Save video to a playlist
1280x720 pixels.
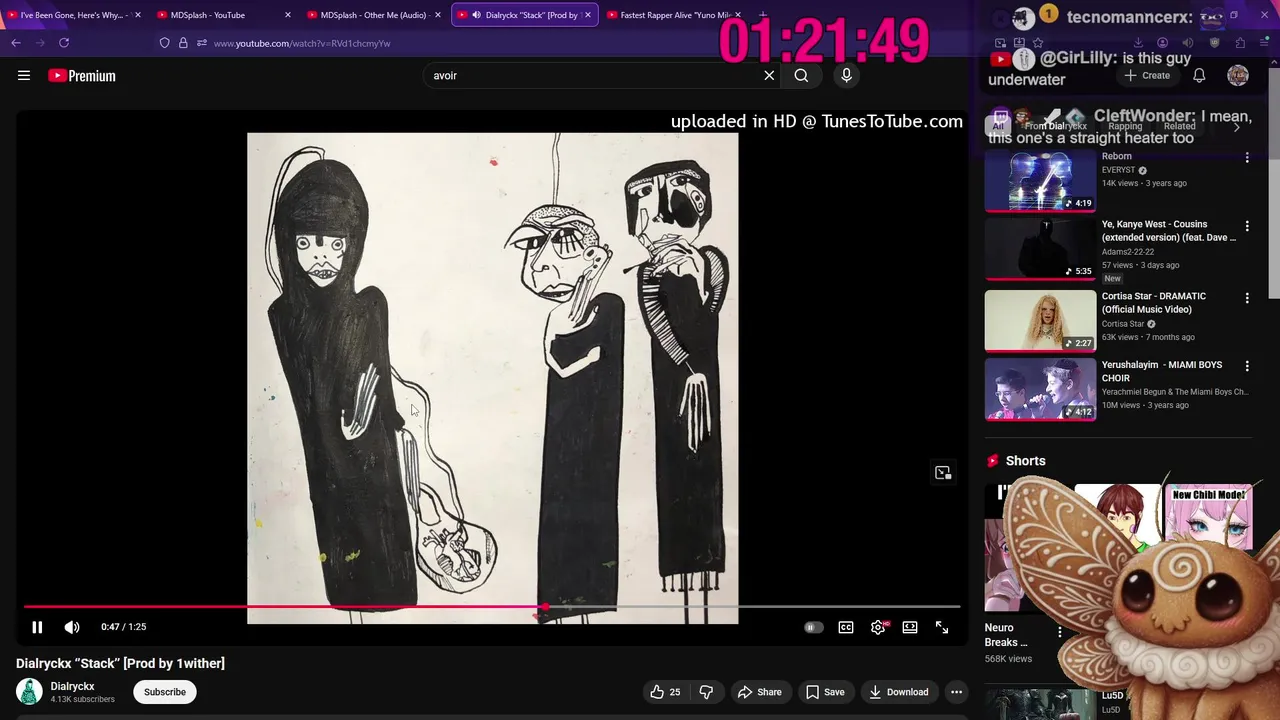point(825,692)
